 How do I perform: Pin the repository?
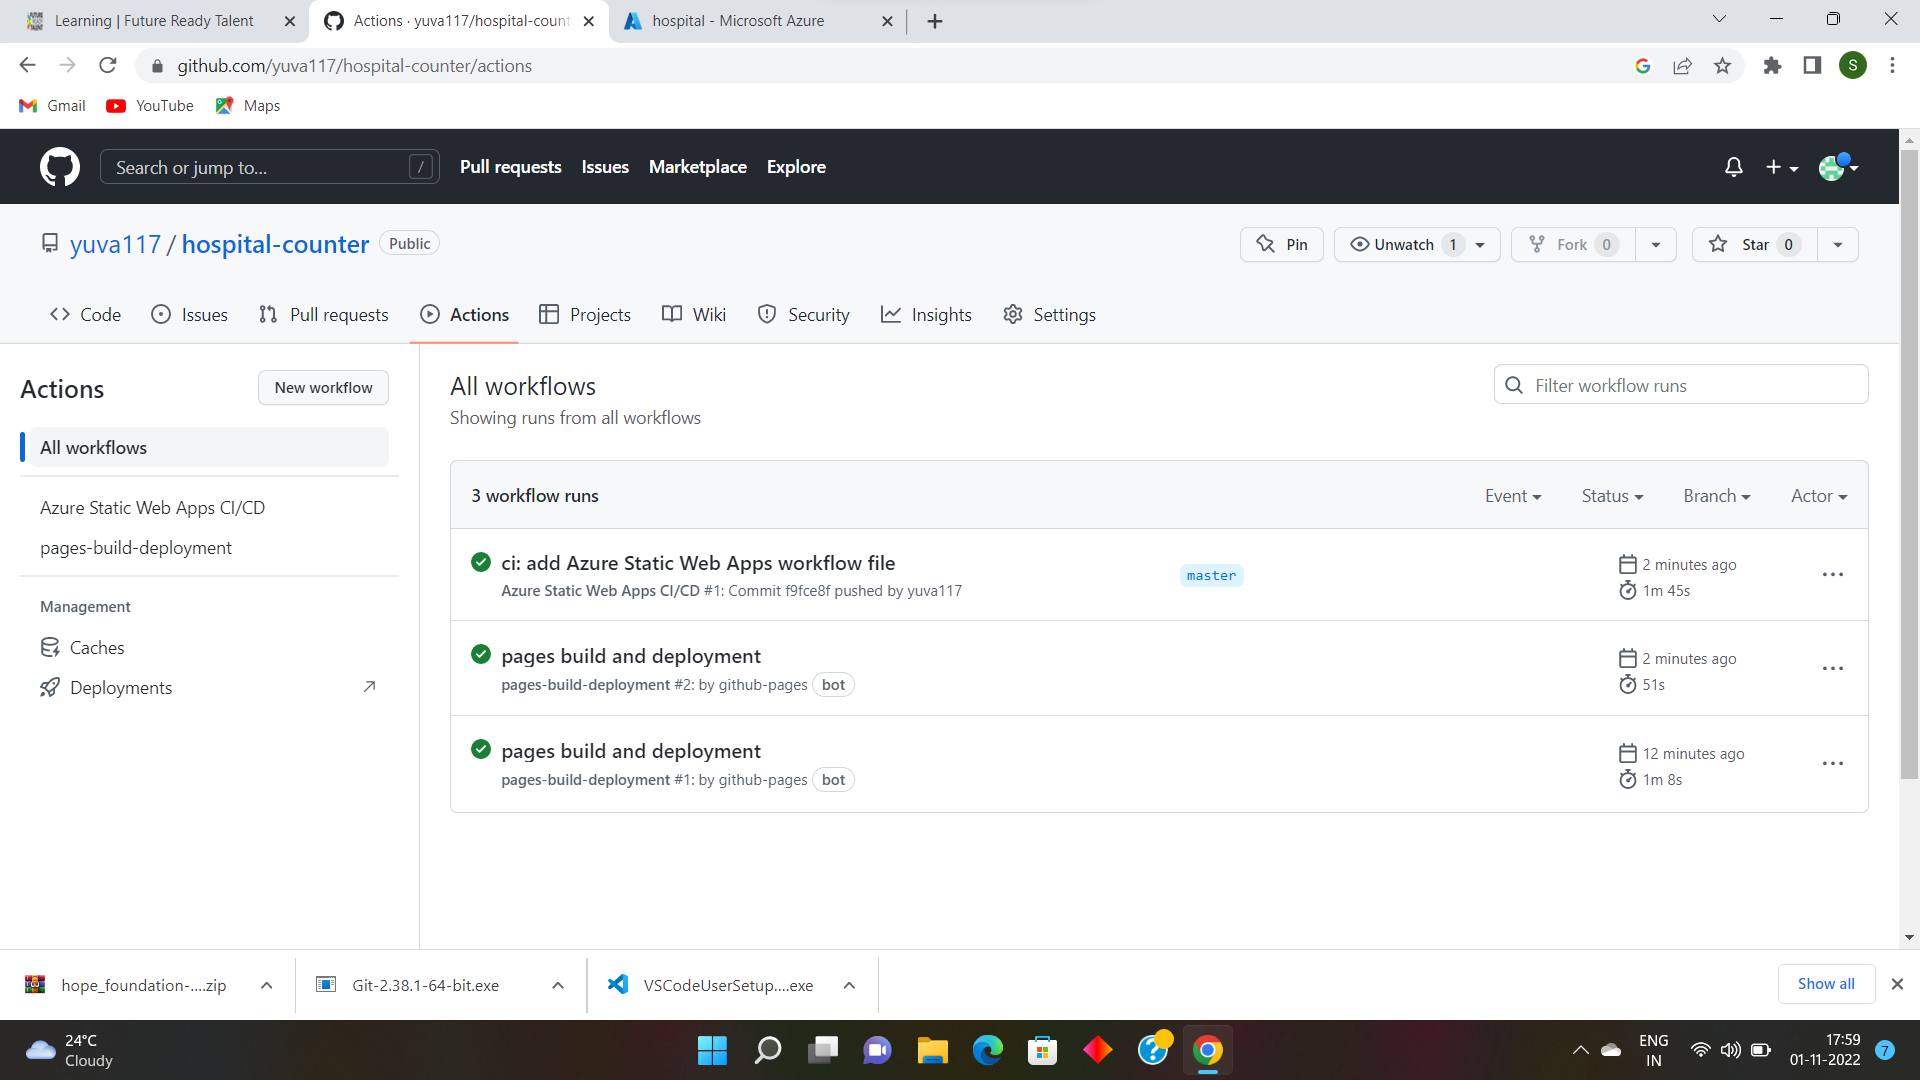click(x=1281, y=244)
